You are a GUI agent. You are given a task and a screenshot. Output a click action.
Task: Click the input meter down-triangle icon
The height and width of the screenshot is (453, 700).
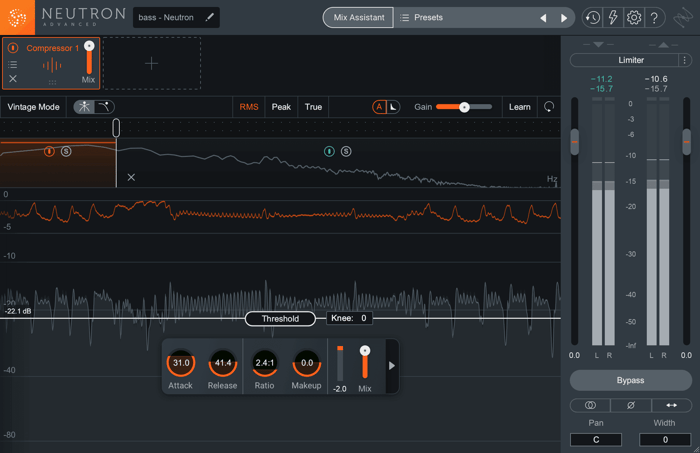point(599,45)
